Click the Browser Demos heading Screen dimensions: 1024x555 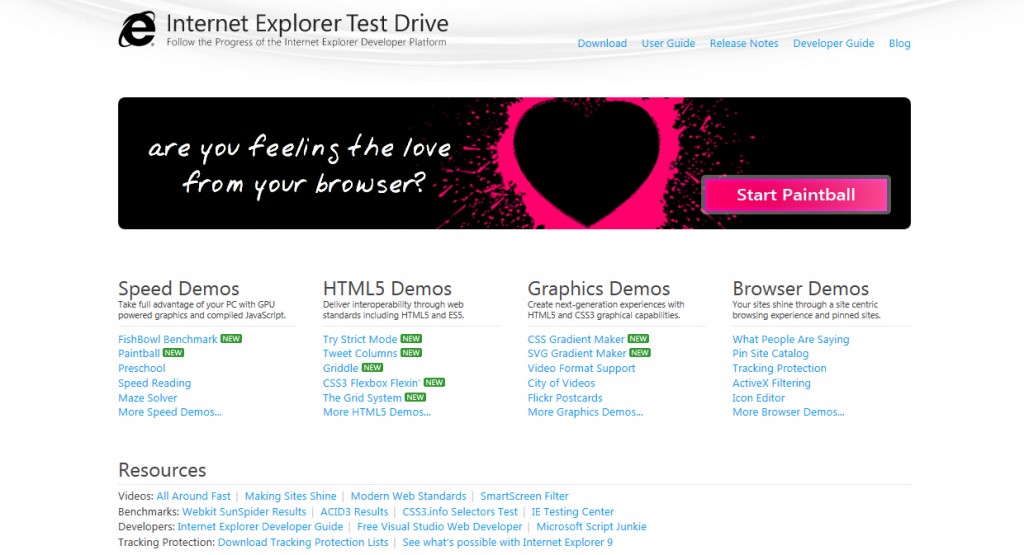(801, 289)
